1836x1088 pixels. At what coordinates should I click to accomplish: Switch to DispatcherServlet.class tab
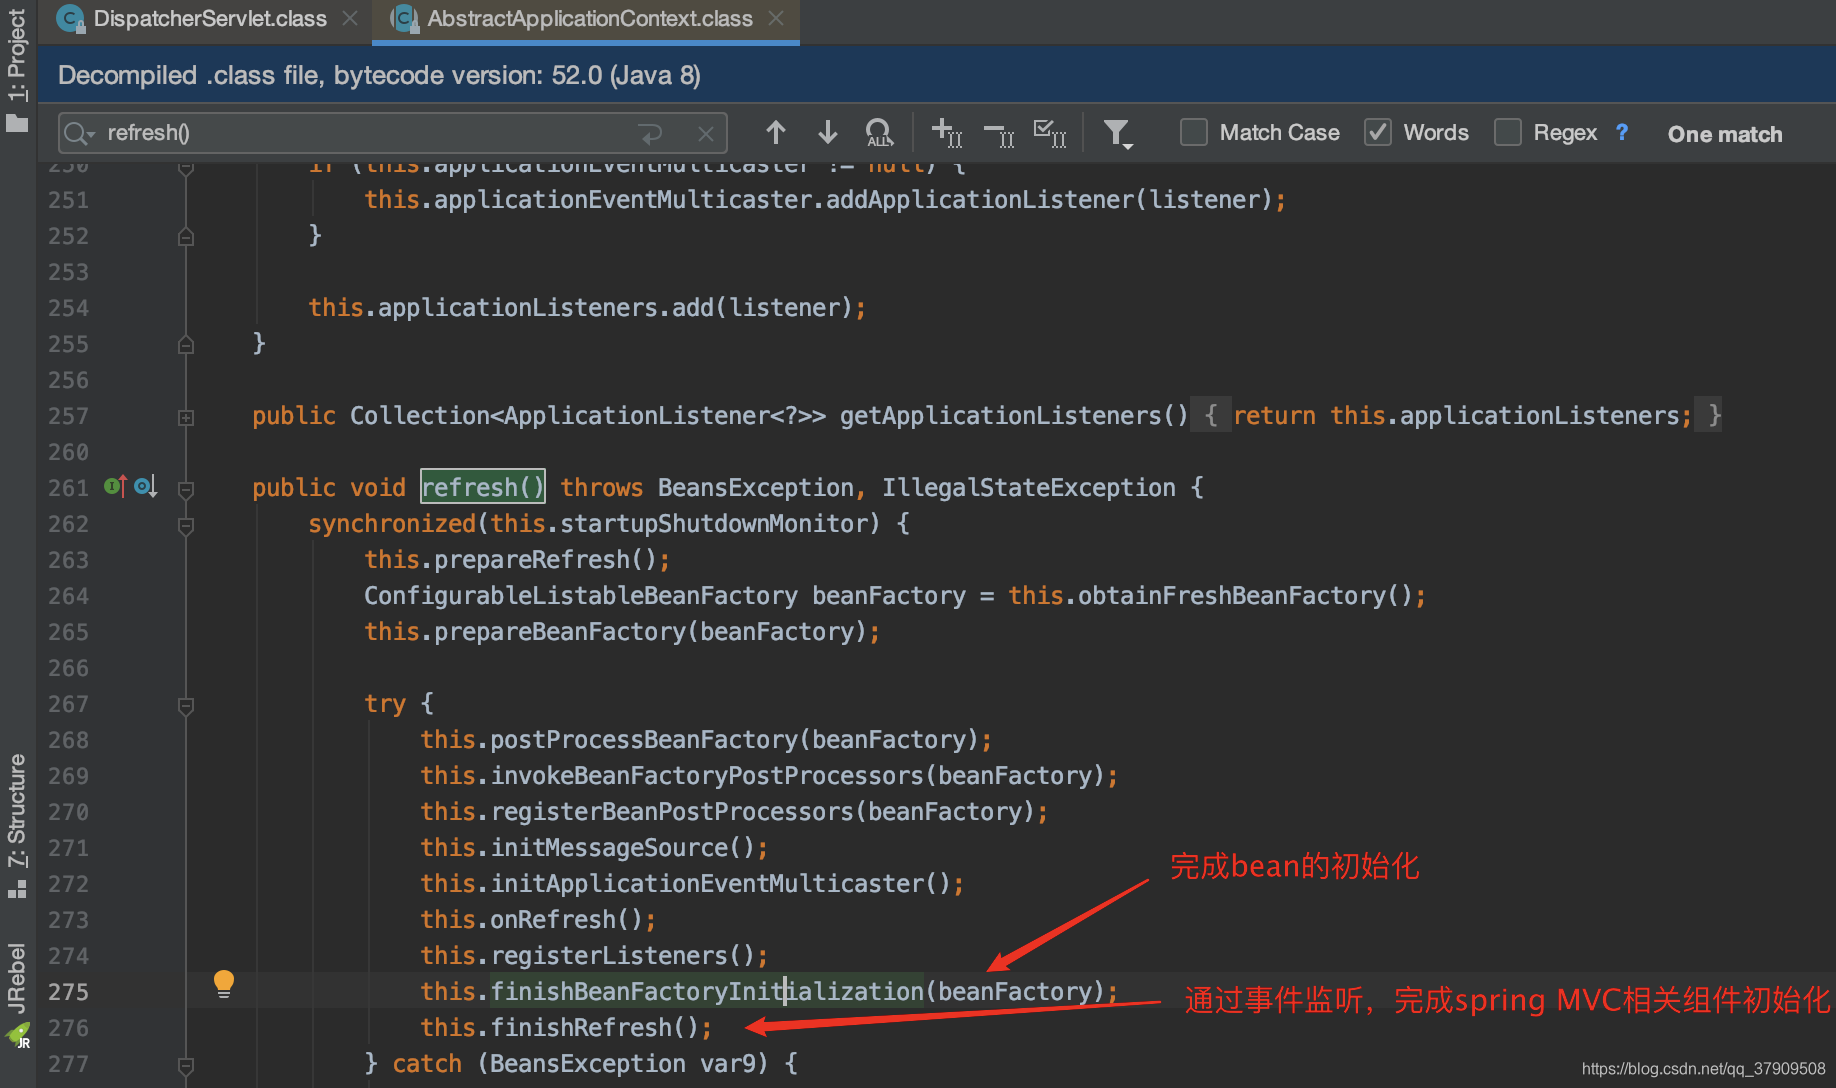pos(210,19)
